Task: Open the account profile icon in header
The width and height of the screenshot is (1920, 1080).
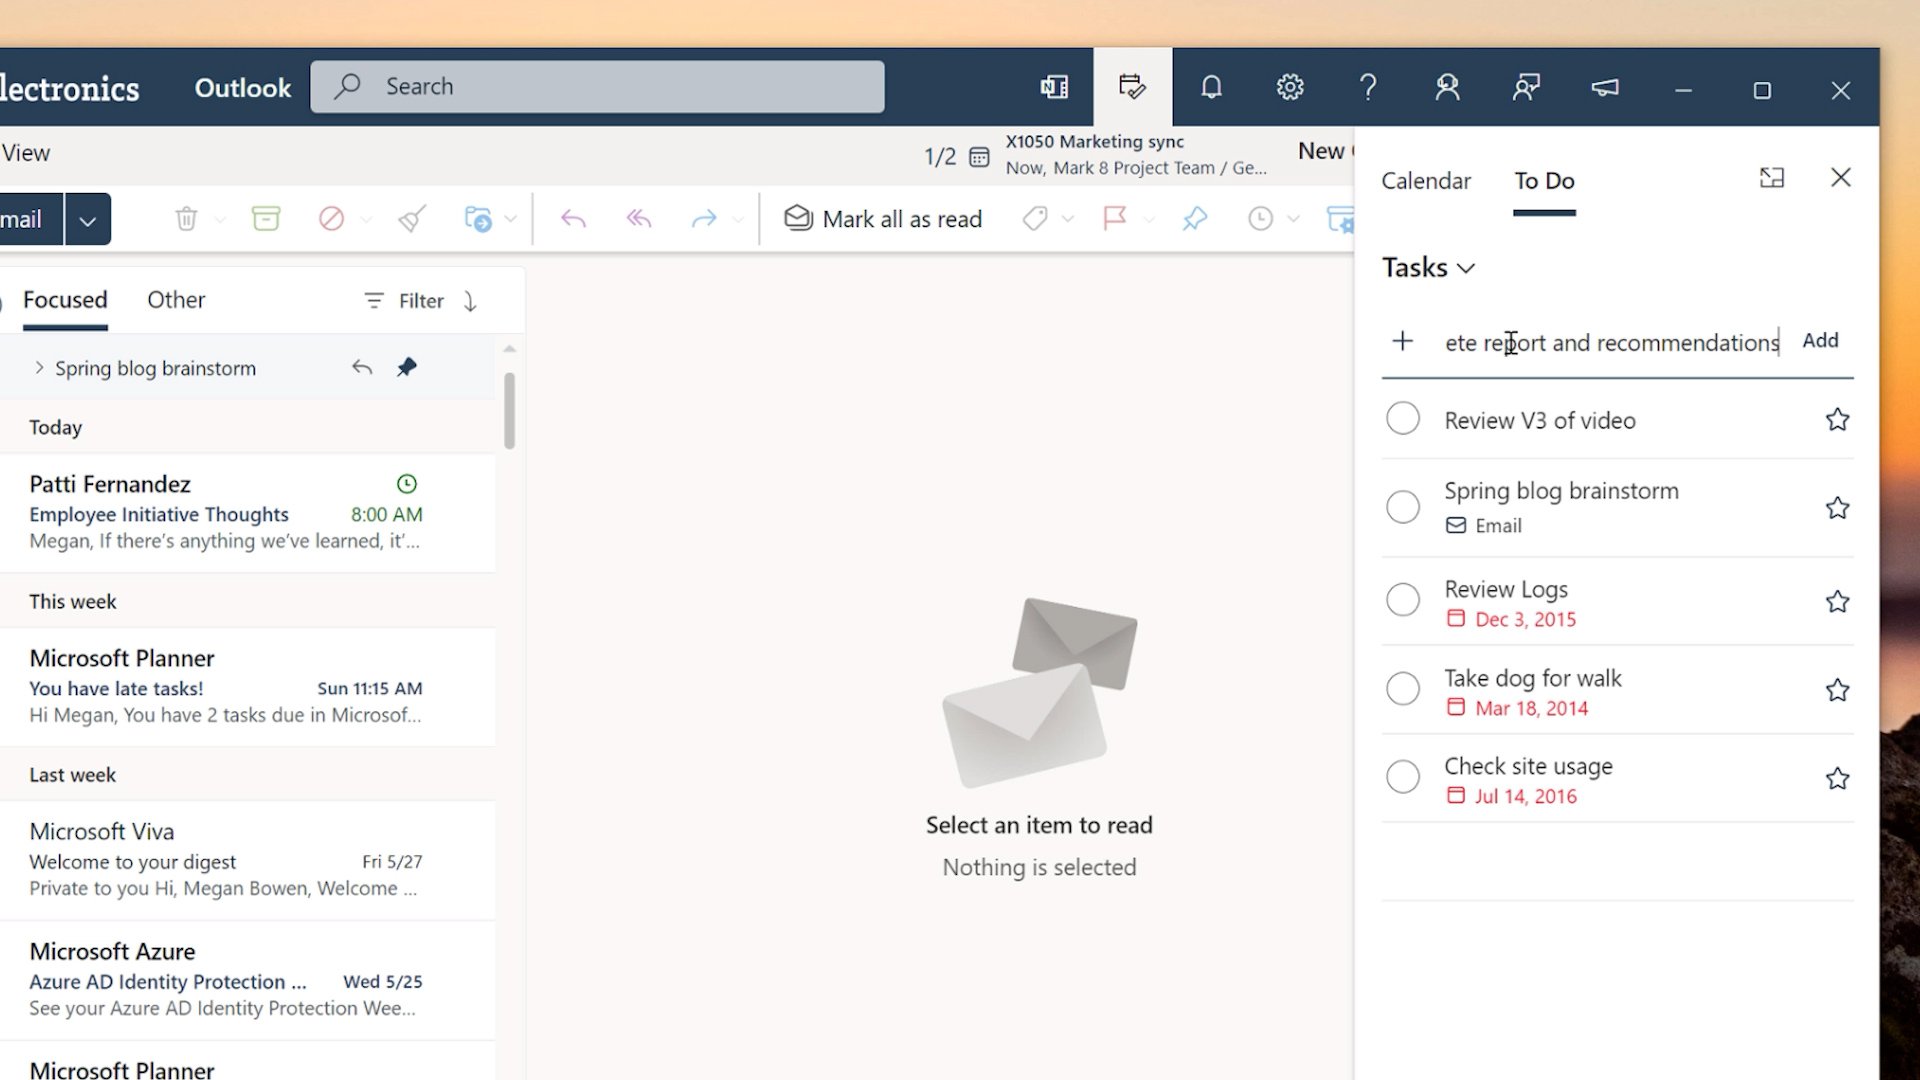Action: pyautogui.click(x=1447, y=87)
